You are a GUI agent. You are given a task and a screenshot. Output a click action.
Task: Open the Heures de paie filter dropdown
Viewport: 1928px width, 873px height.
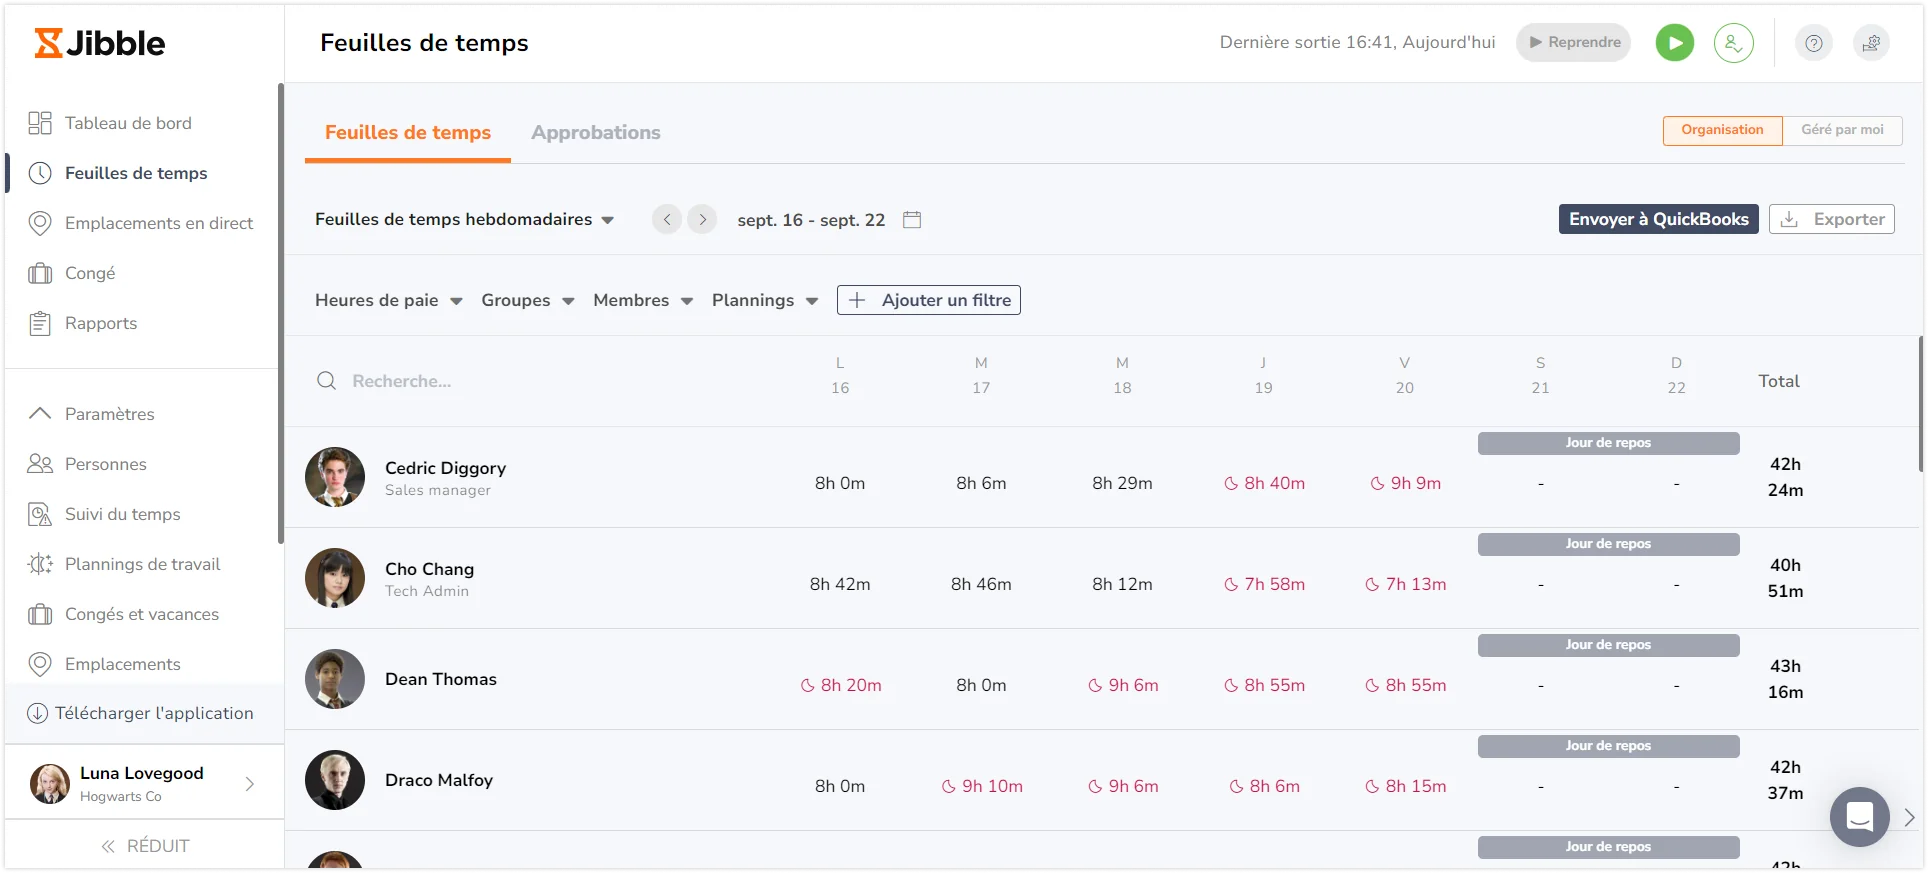388,300
